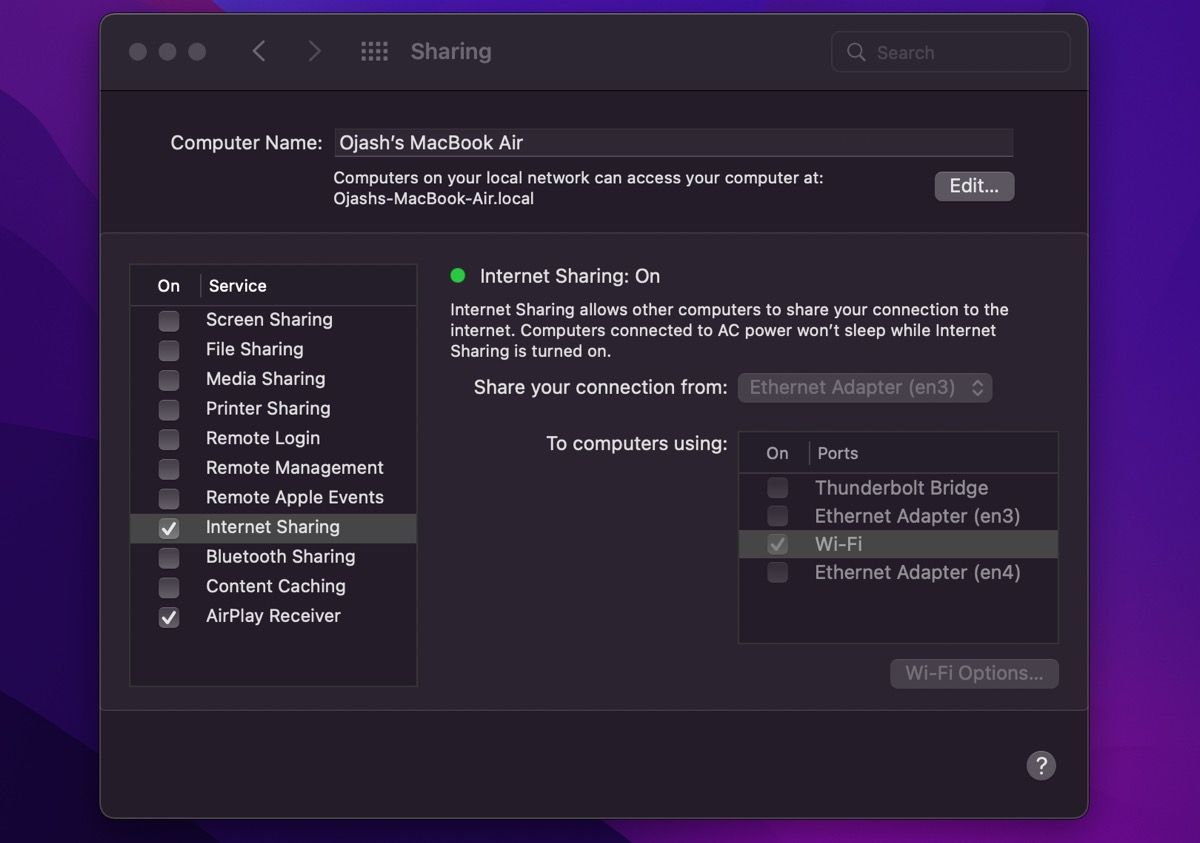
Task: Click the yellow minimize window button
Action: tap(168, 51)
